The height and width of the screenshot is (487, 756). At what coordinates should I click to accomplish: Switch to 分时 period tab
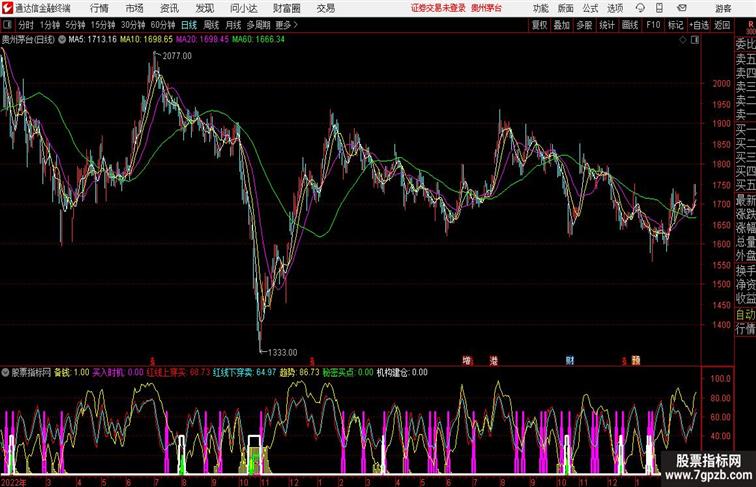coord(26,25)
